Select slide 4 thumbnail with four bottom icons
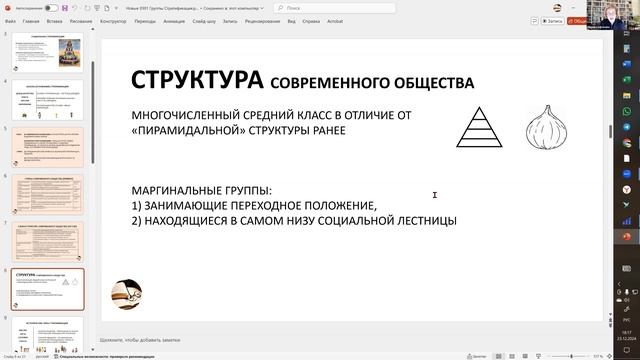The width and height of the screenshot is (640, 360). [x=47, y=100]
